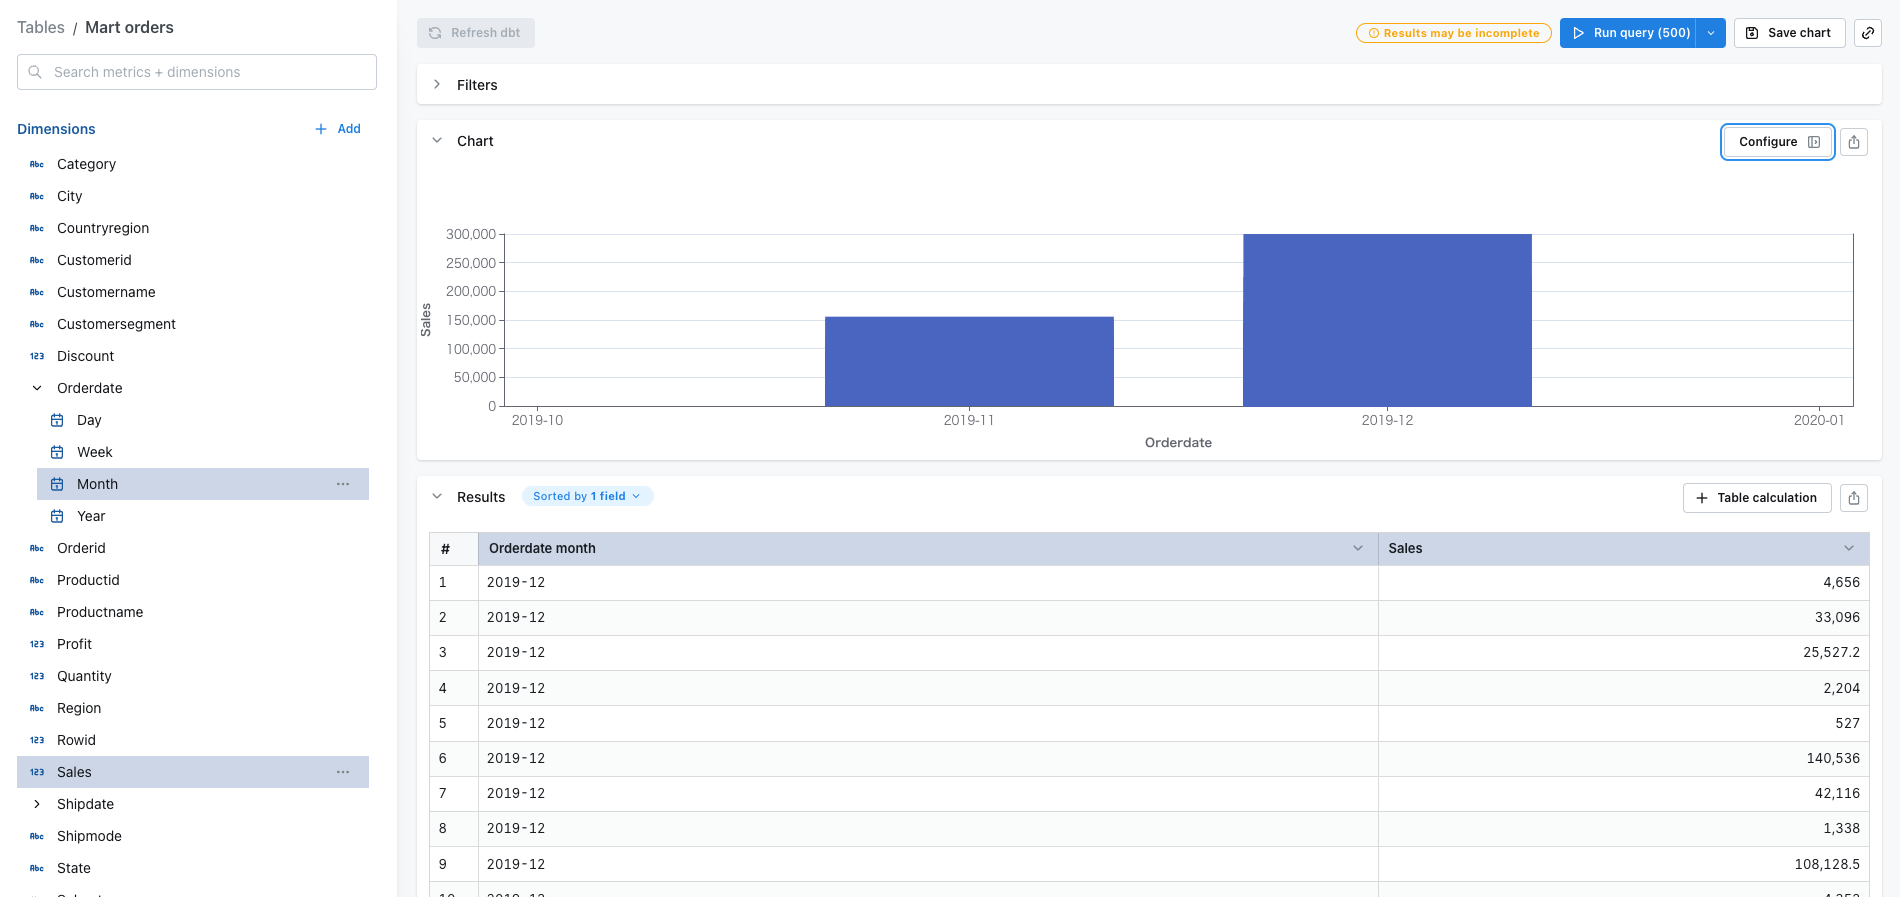1900x897 pixels.
Task: Click the Abc icon beside Shipmode
Action: coord(37,836)
